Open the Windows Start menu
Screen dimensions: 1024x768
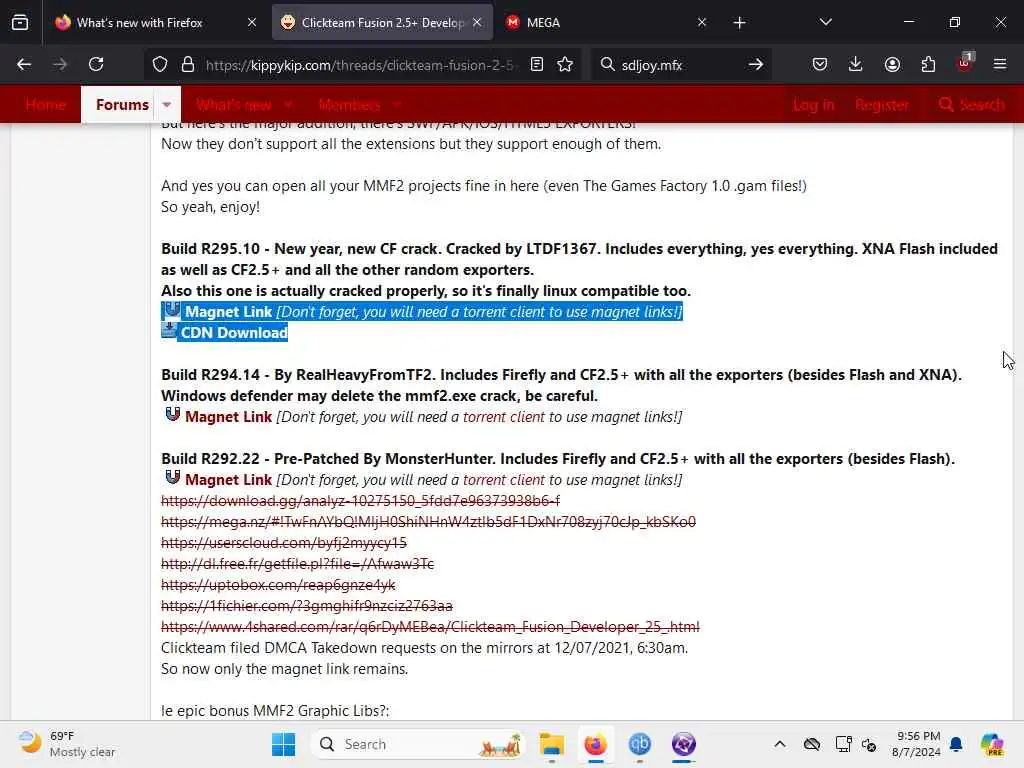pos(283,744)
